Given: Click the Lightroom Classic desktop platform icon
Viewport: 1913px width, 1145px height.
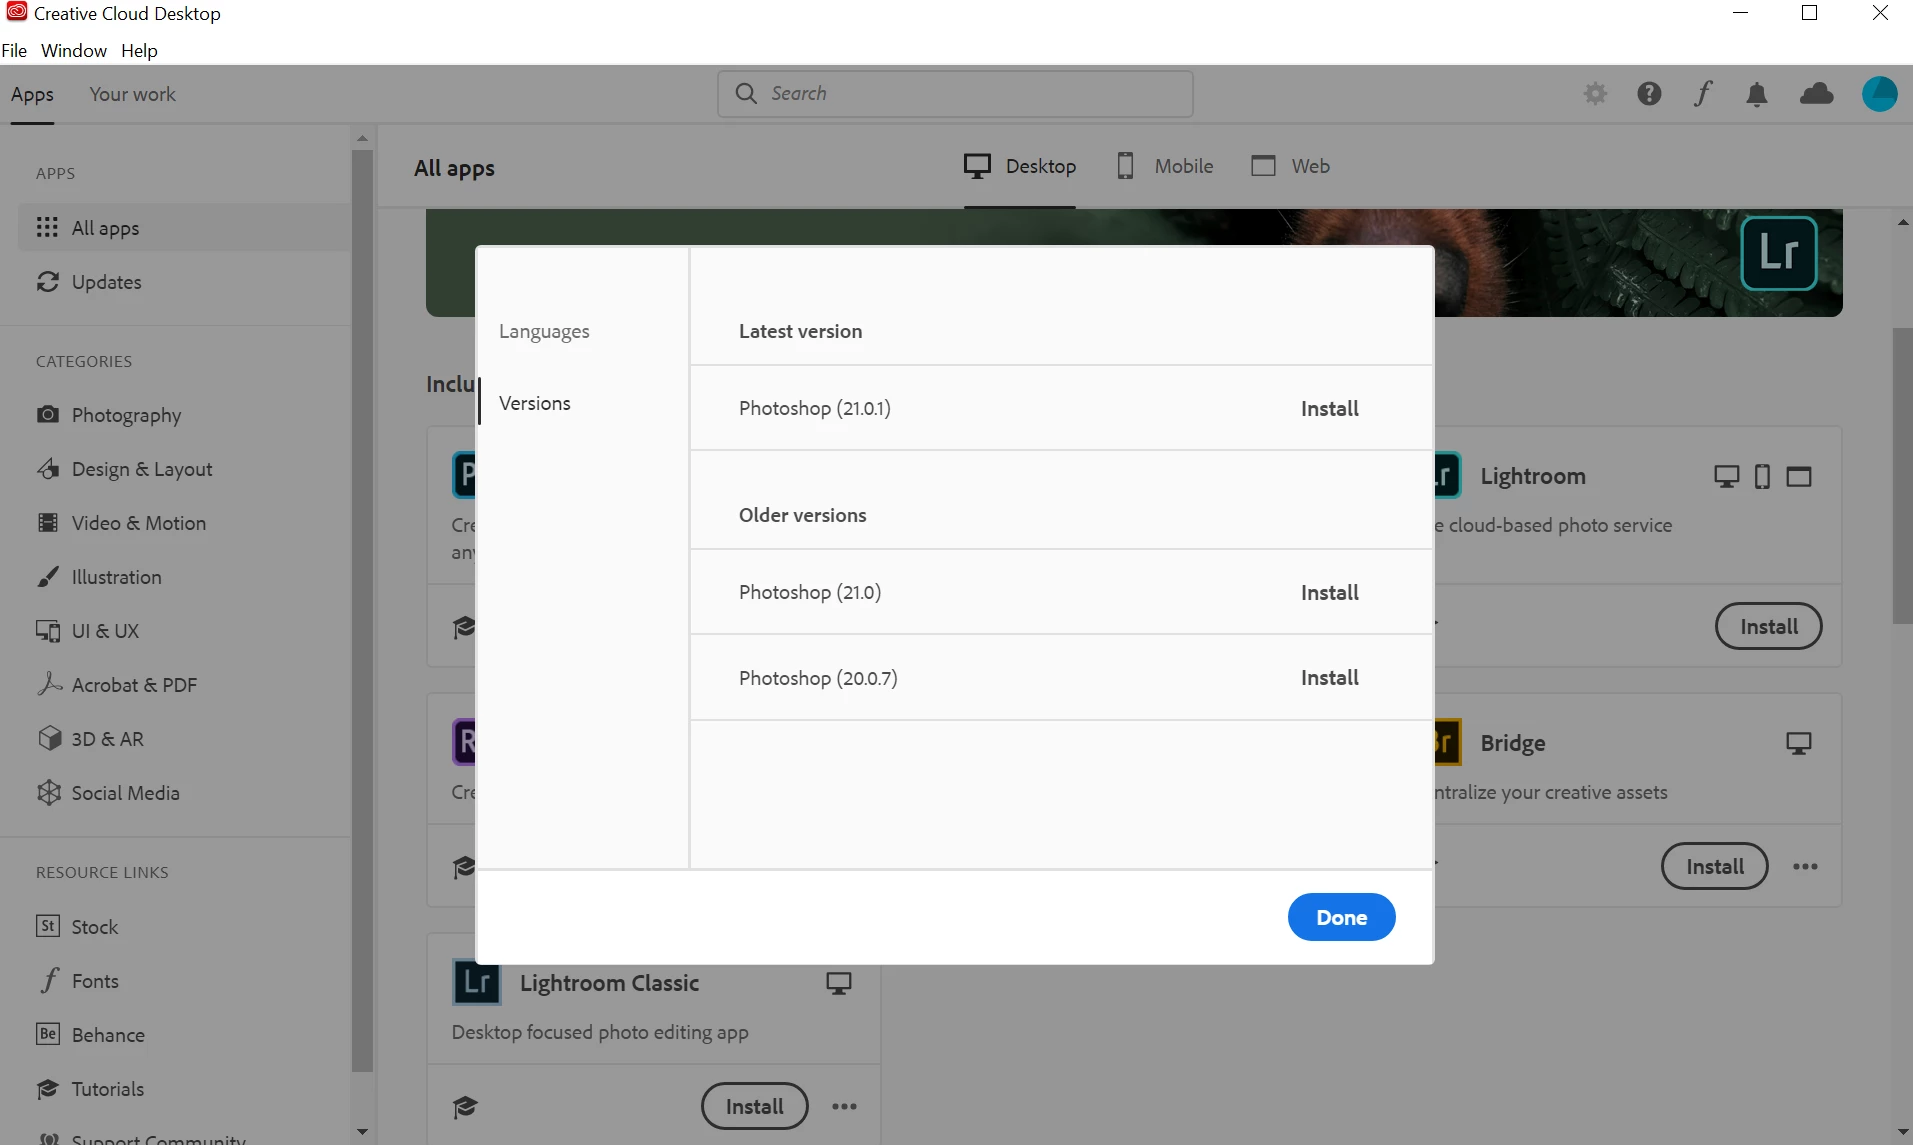Looking at the screenshot, I should tap(839, 983).
